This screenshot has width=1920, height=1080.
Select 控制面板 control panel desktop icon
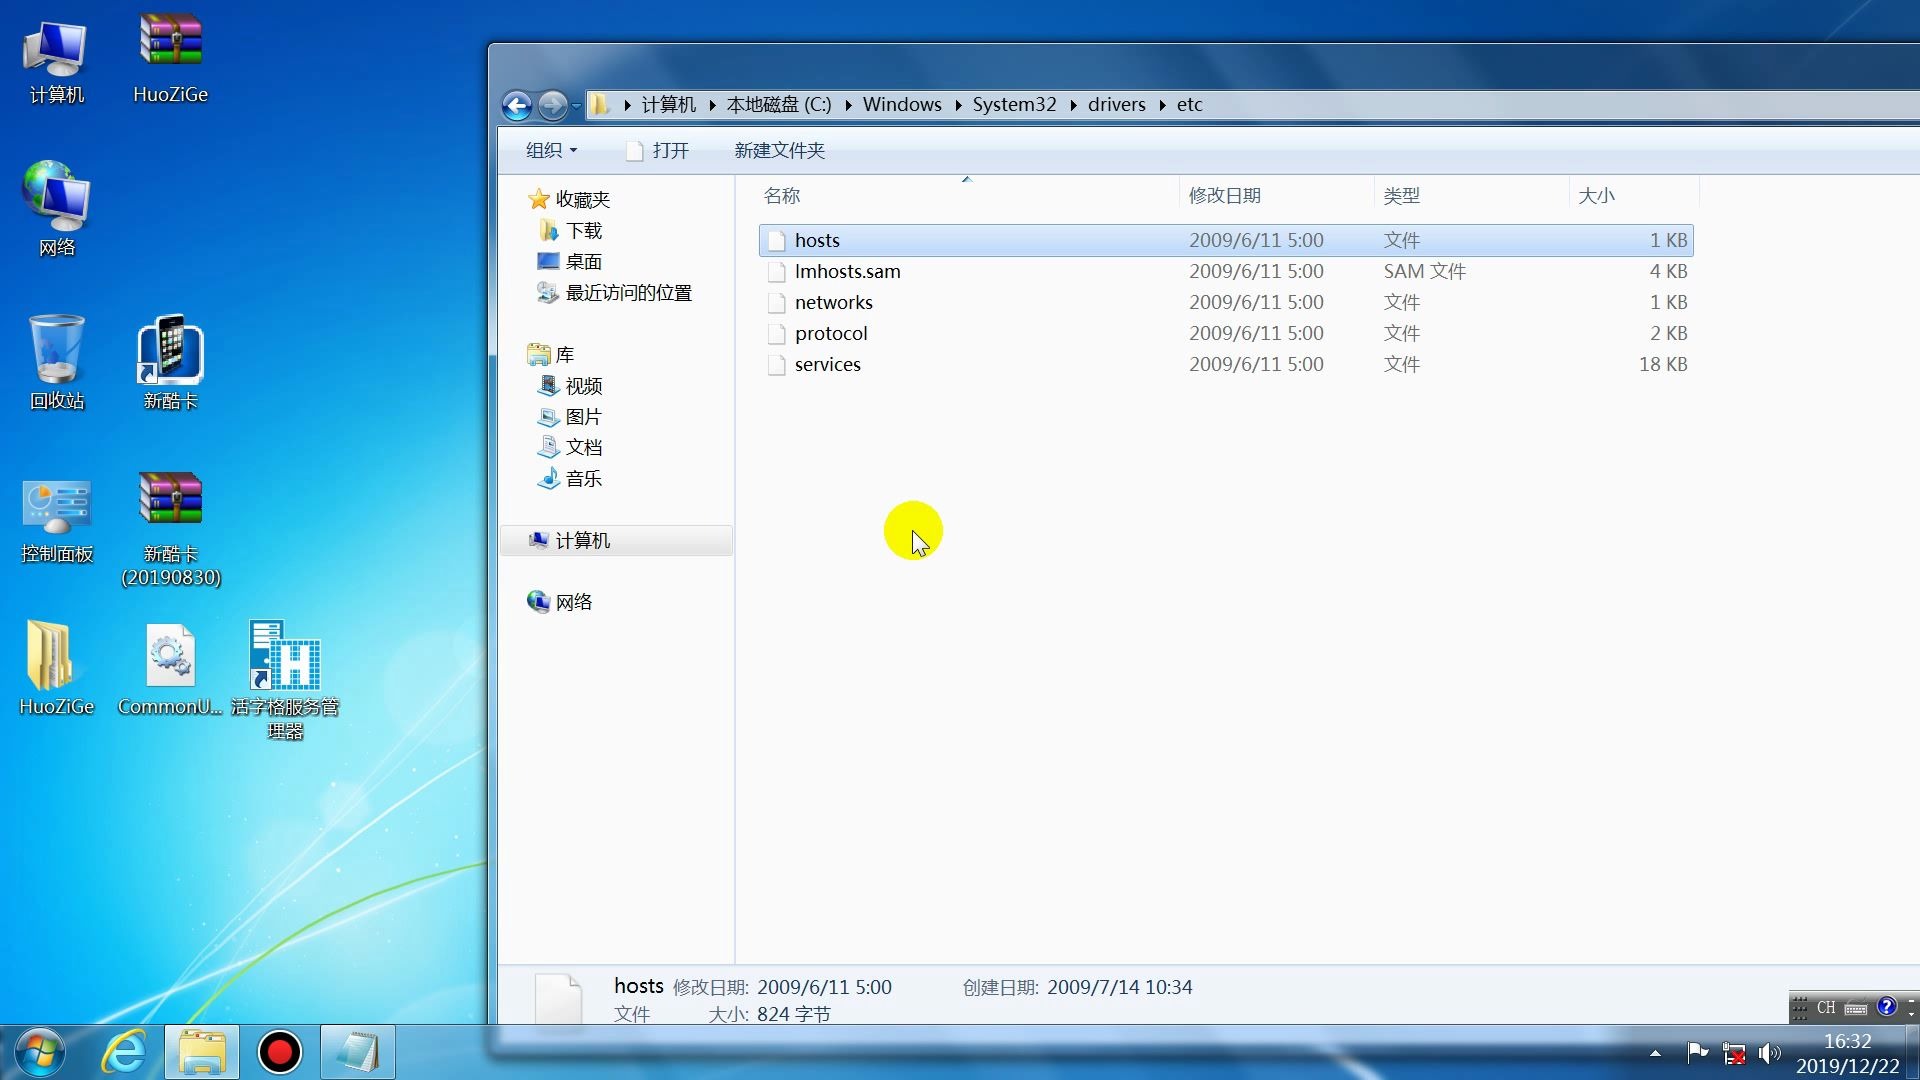[x=57, y=520]
